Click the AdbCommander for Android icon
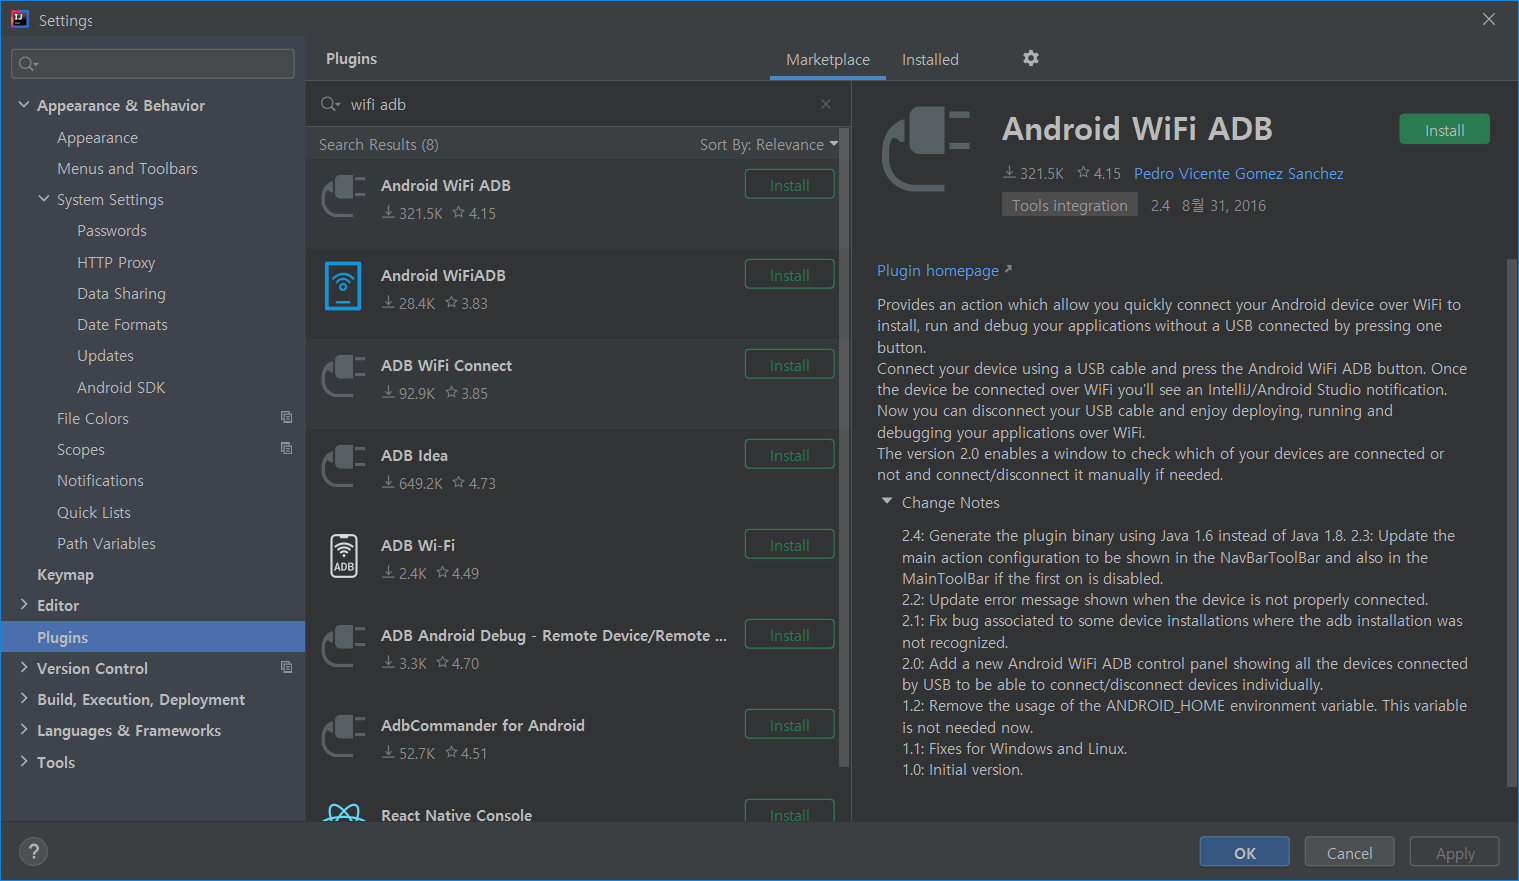1519x881 pixels. pyautogui.click(x=344, y=736)
